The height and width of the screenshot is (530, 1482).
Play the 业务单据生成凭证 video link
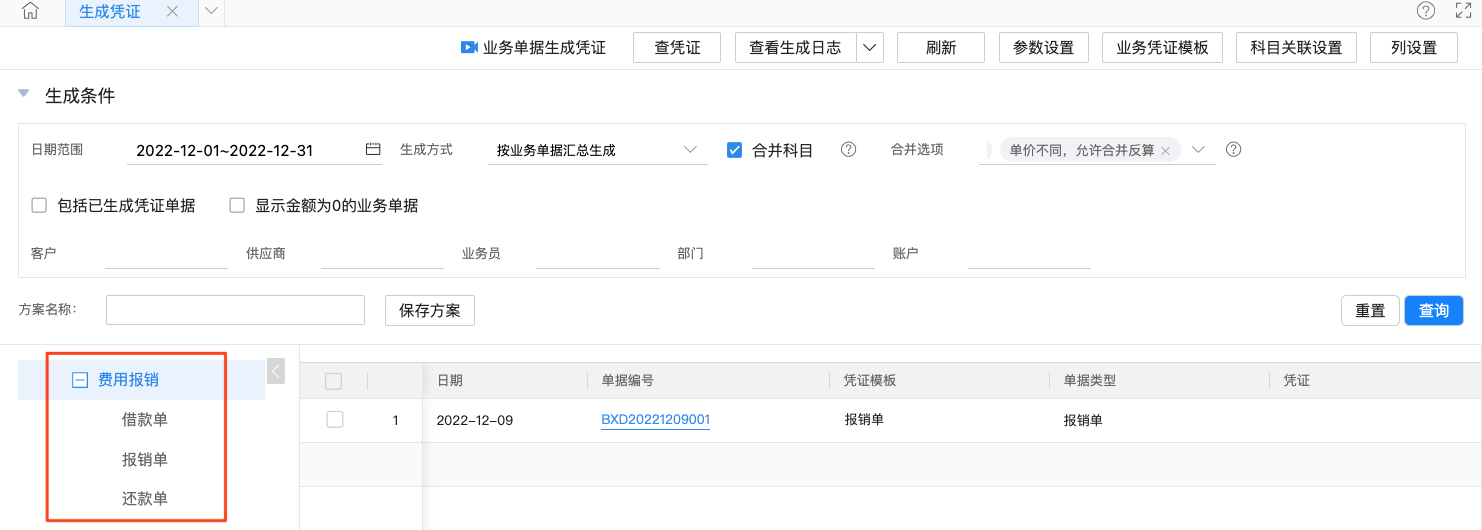coord(533,47)
